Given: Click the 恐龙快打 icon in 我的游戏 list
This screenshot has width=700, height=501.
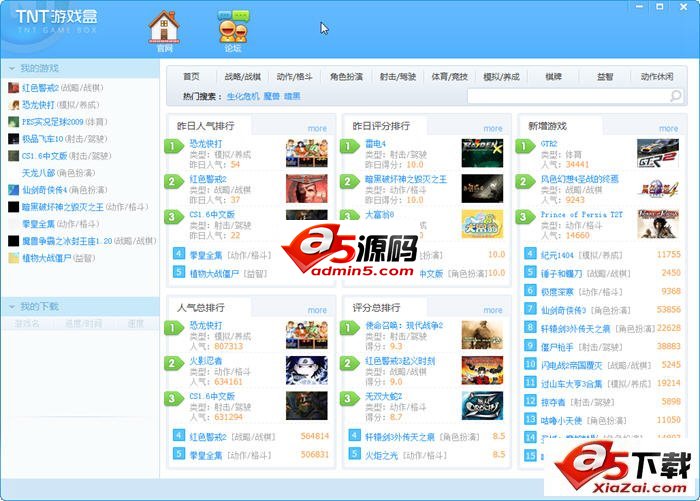Looking at the screenshot, I should [x=13, y=104].
